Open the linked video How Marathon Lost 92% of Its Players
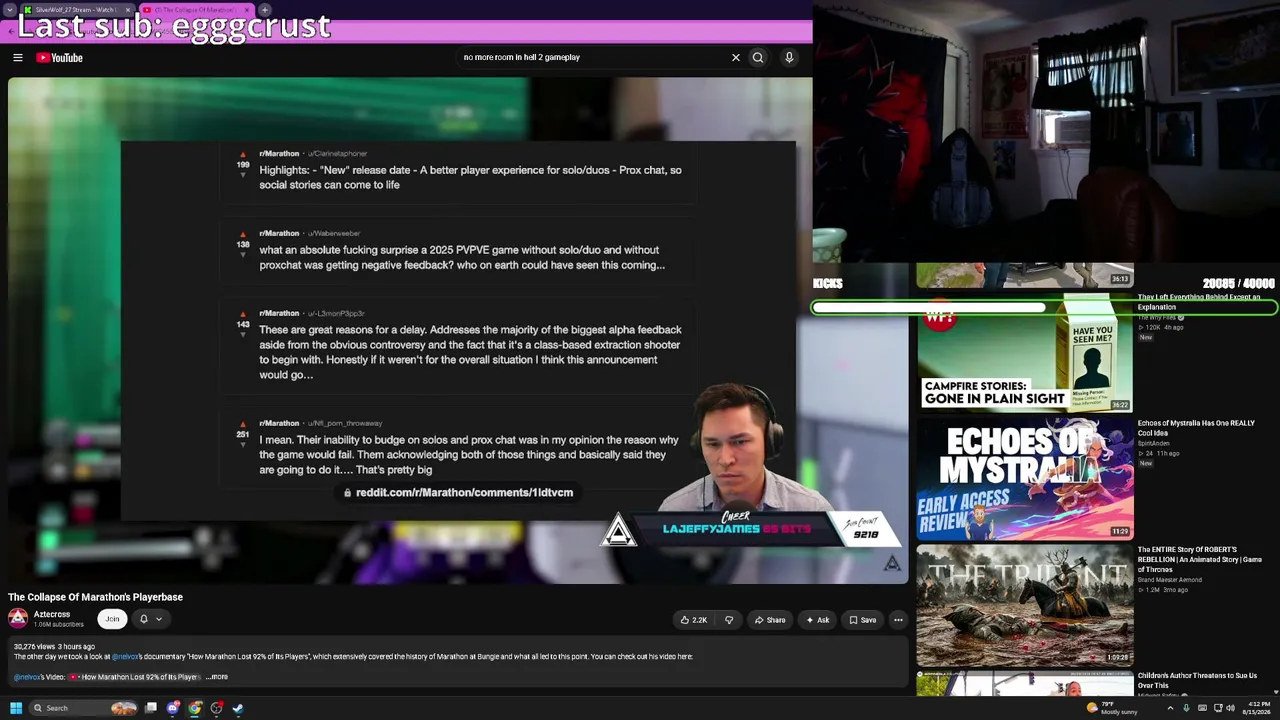The width and height of the screenshot is (1280, 720). (x=134, y=677)
